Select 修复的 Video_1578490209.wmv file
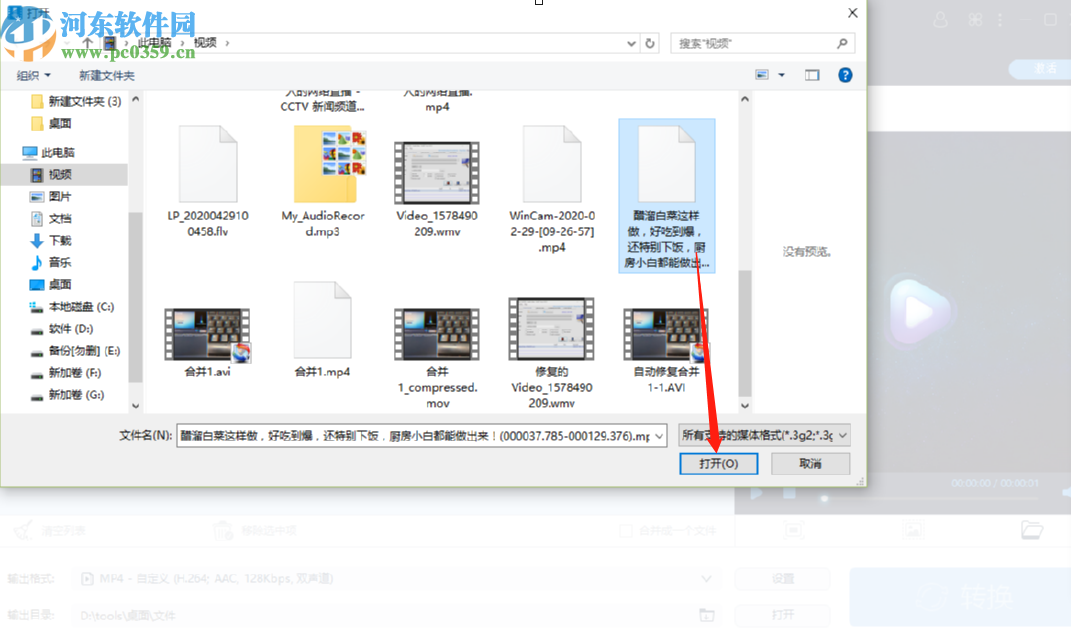 [x=552, y=352]
